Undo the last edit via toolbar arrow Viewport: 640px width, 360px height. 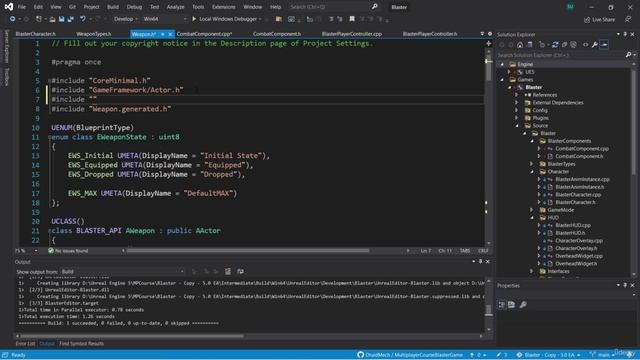click(x=83, y=19)
